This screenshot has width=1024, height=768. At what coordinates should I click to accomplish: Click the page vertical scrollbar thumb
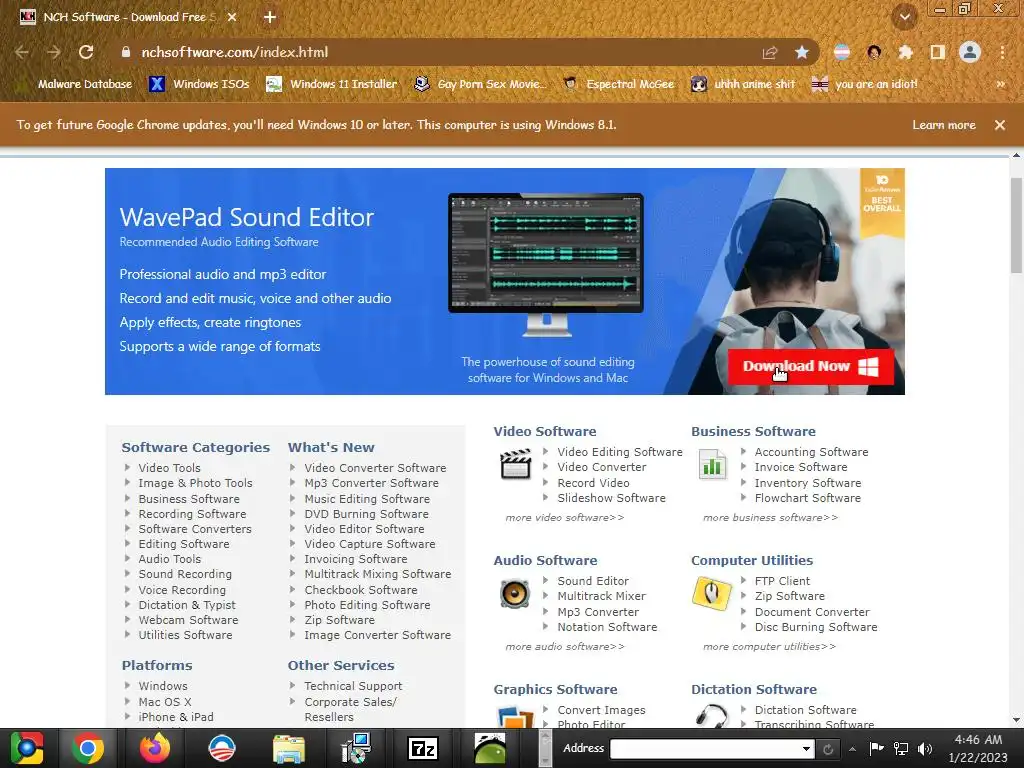(1016, 225)
